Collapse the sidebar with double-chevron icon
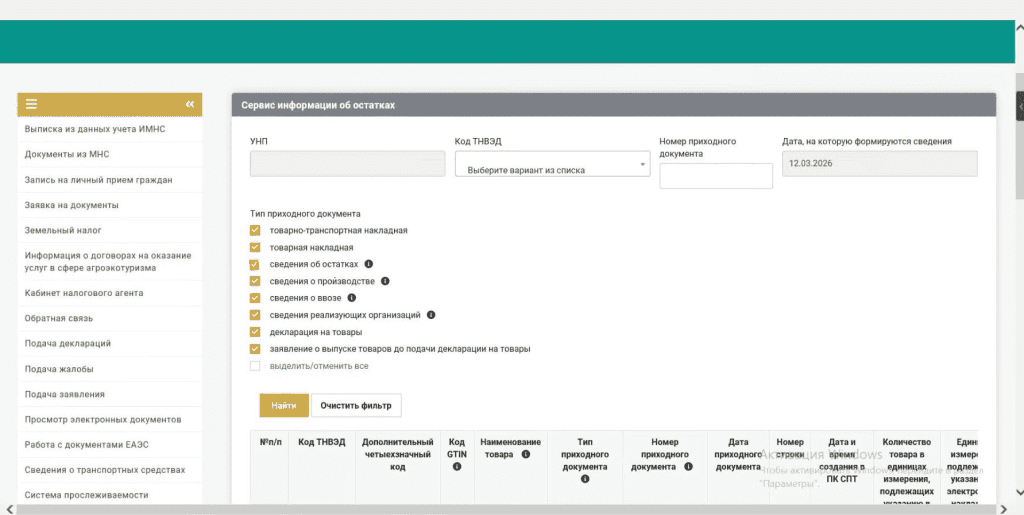 [190, 104]
